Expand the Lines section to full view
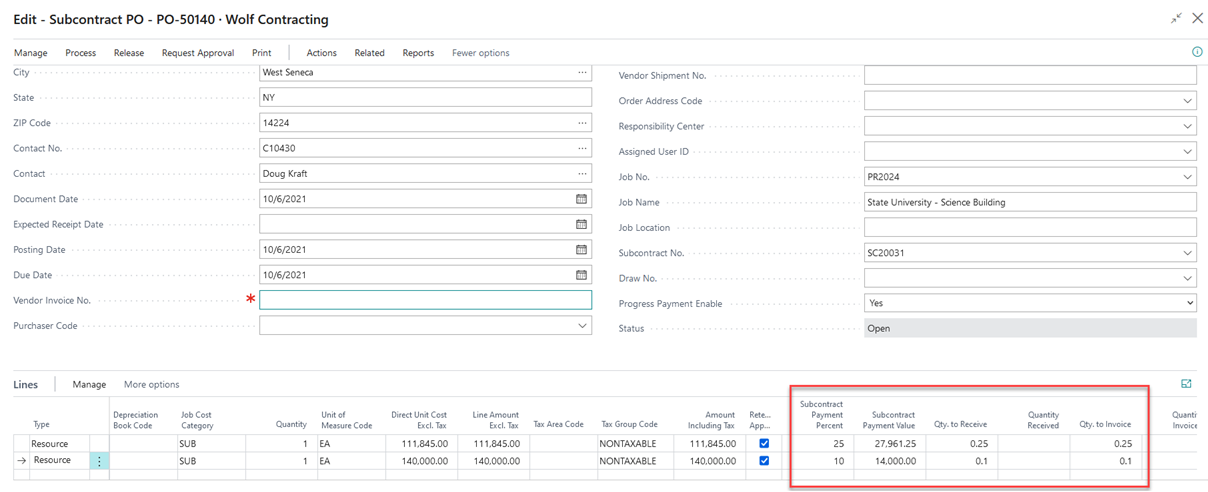1208x492 pixels. [1186, 384]
